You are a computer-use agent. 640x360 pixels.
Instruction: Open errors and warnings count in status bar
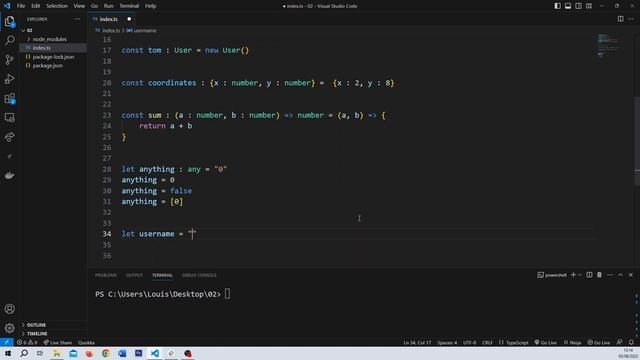[x=27, y=342]
